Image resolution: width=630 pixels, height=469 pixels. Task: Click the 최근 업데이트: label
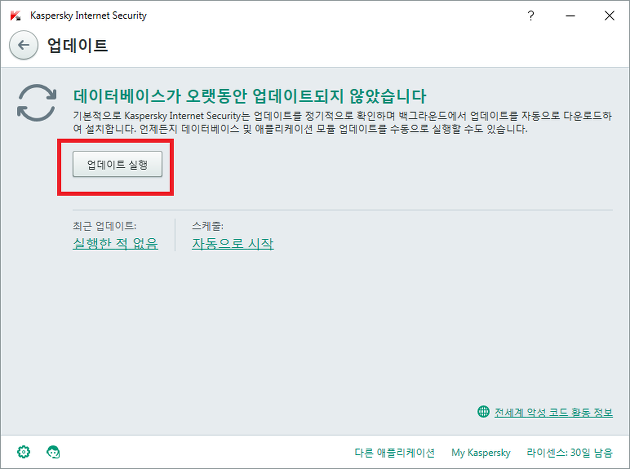pyautogui.click(x=104, y=226)
